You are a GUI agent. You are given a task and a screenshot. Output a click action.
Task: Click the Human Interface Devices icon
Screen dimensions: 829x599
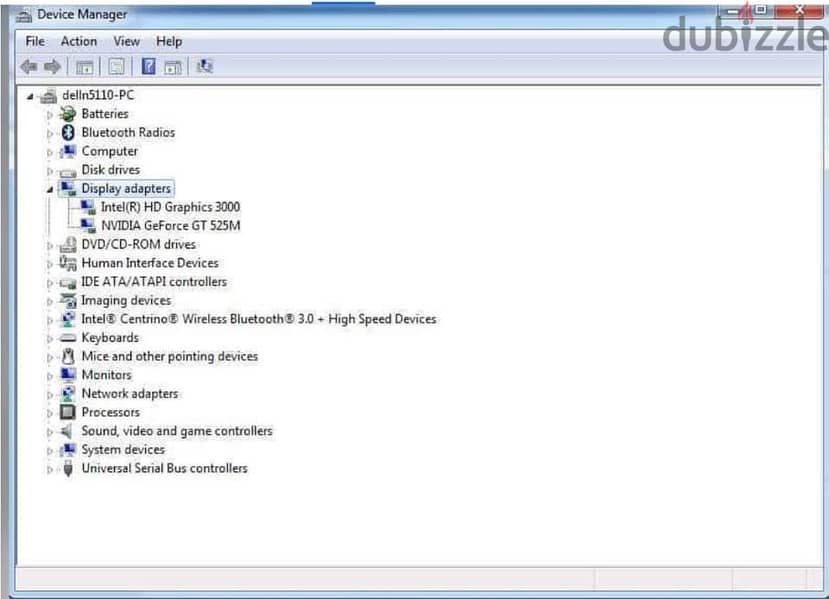coord(68,263)
